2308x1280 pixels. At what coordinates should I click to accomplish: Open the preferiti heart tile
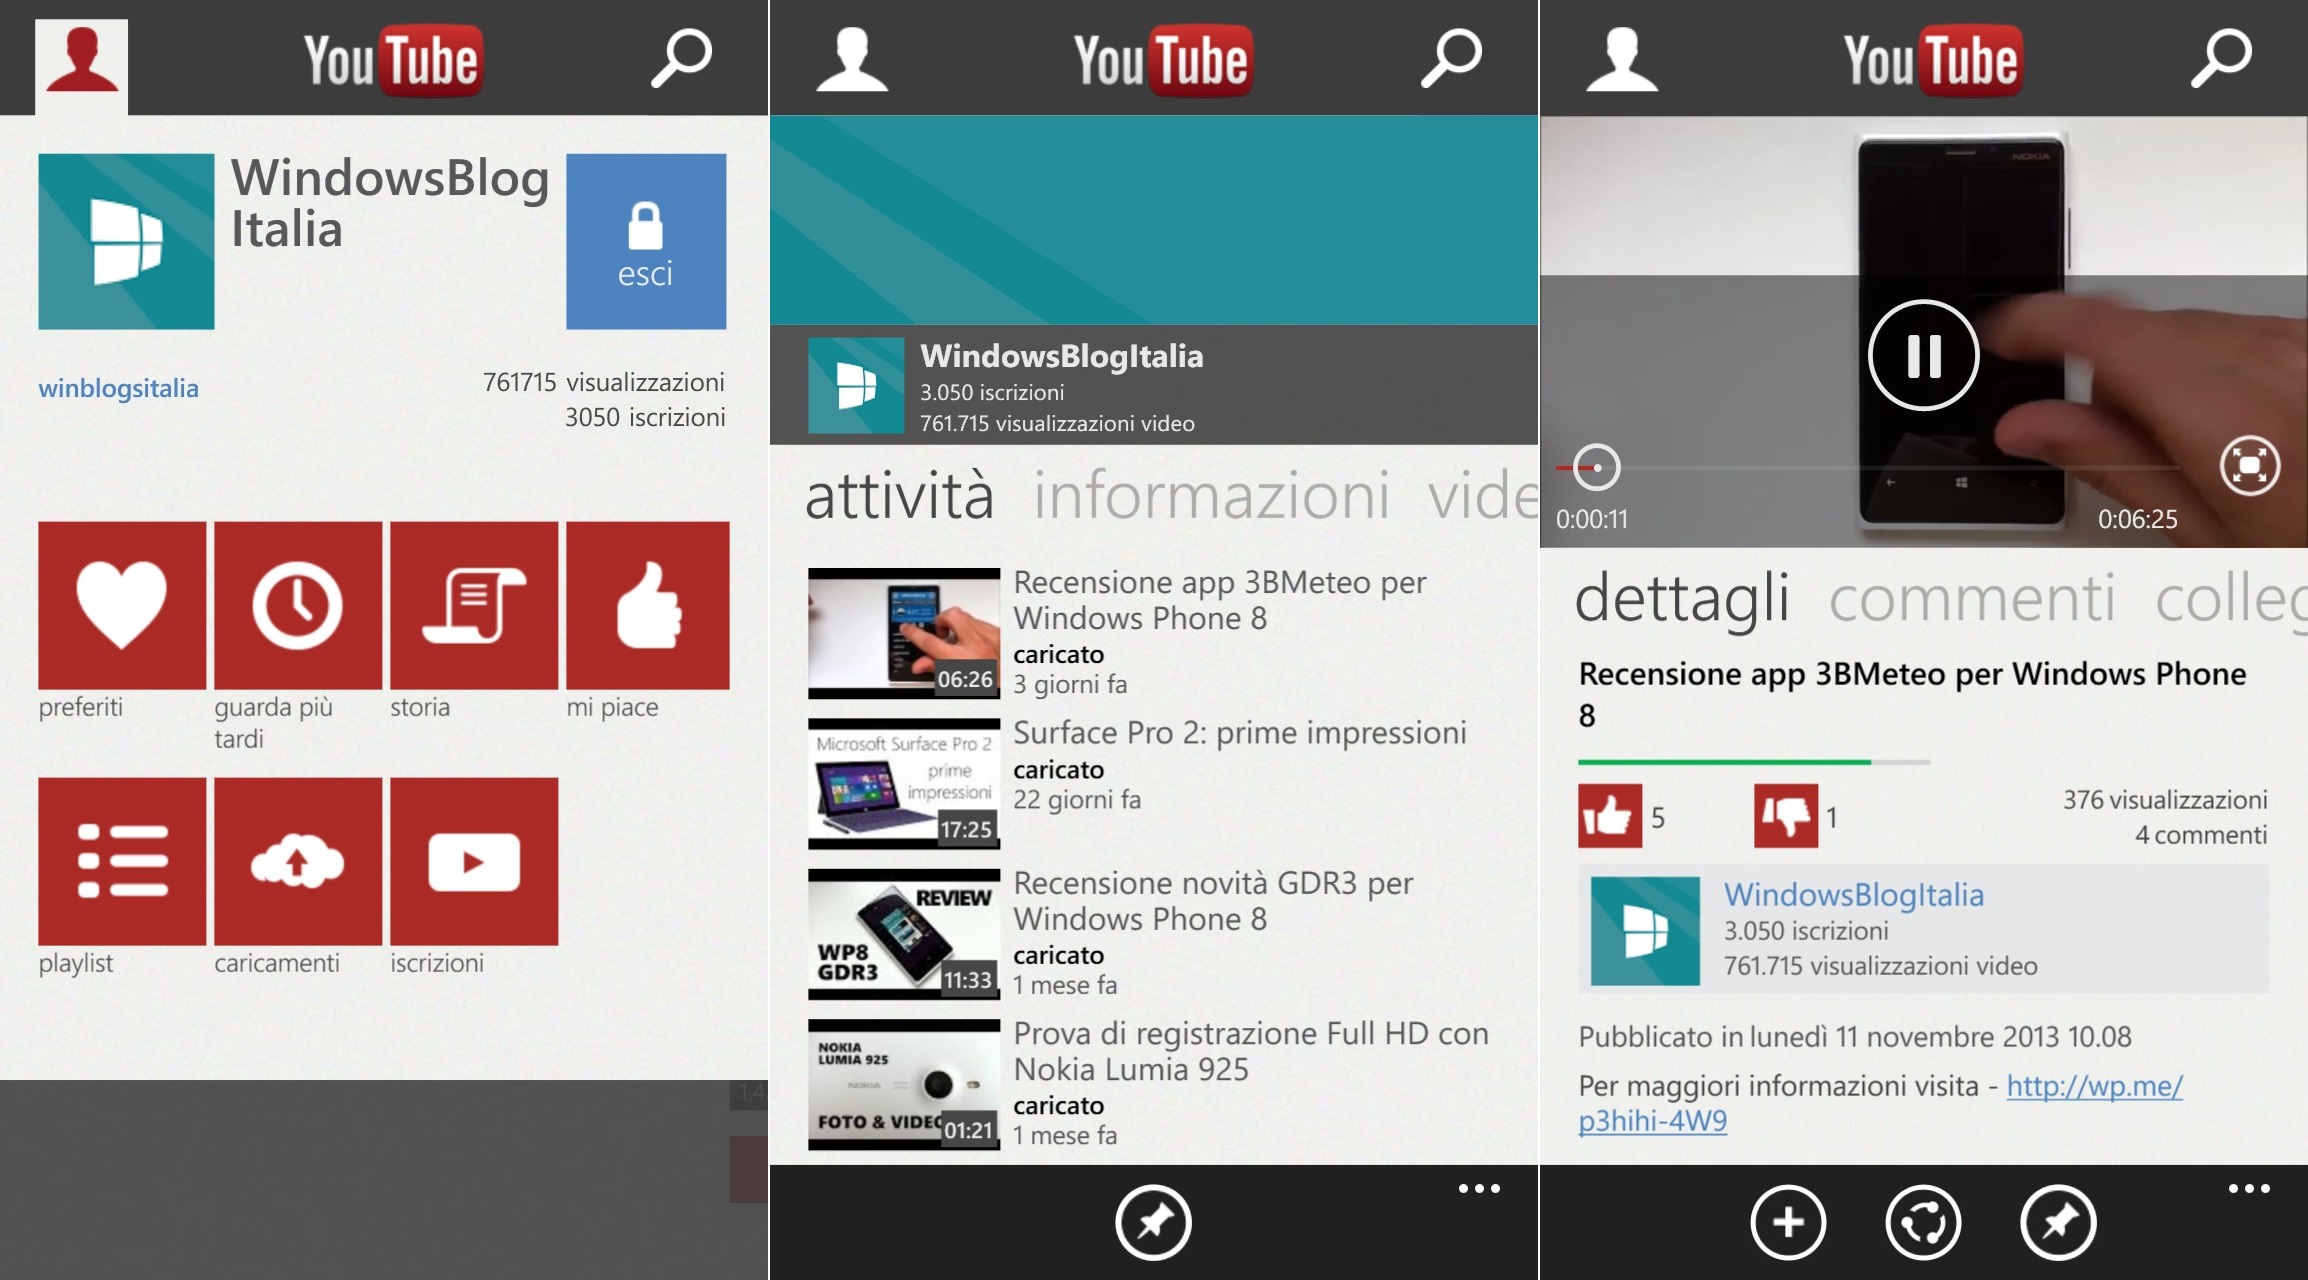pos(122,605)
